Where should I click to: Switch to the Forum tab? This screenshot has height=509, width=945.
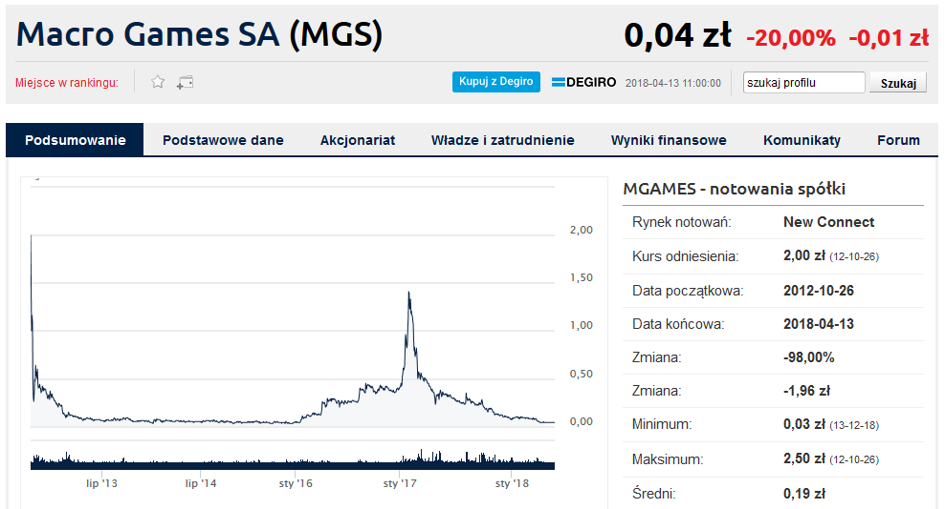[x=898, y=140]
